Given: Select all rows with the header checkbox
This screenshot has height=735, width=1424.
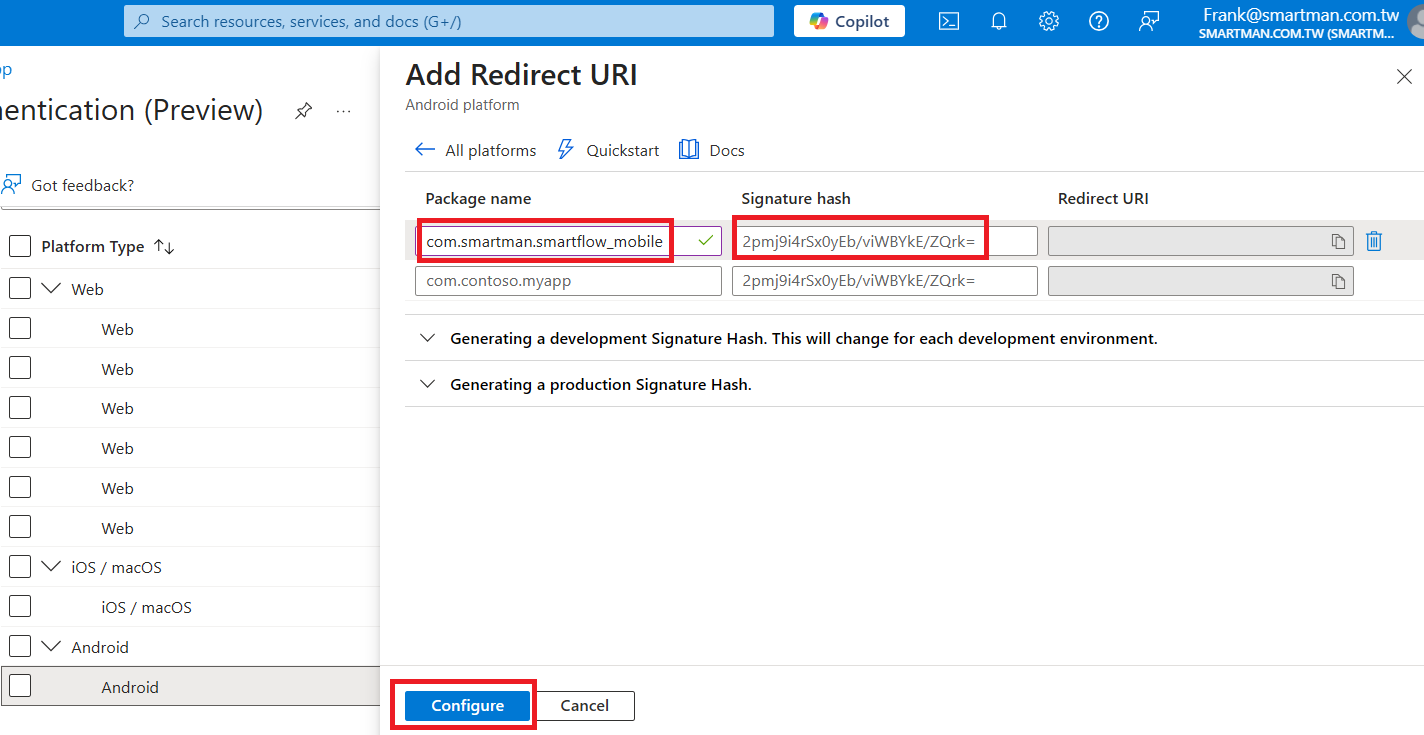Looking at the screenshot, I should [20, 247].
